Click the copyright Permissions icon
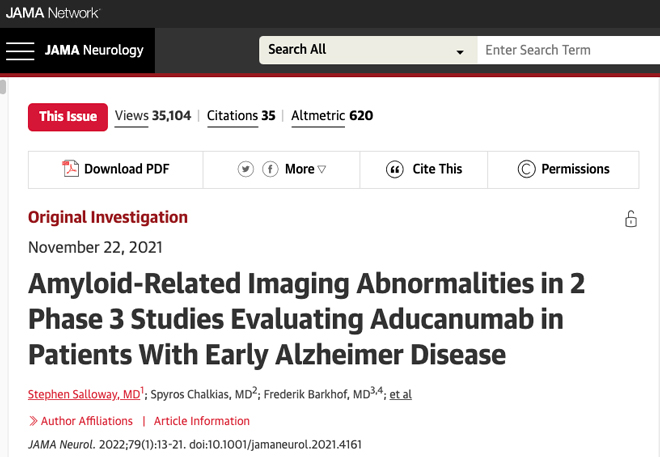660x457 pixels. tap(527, 169)
